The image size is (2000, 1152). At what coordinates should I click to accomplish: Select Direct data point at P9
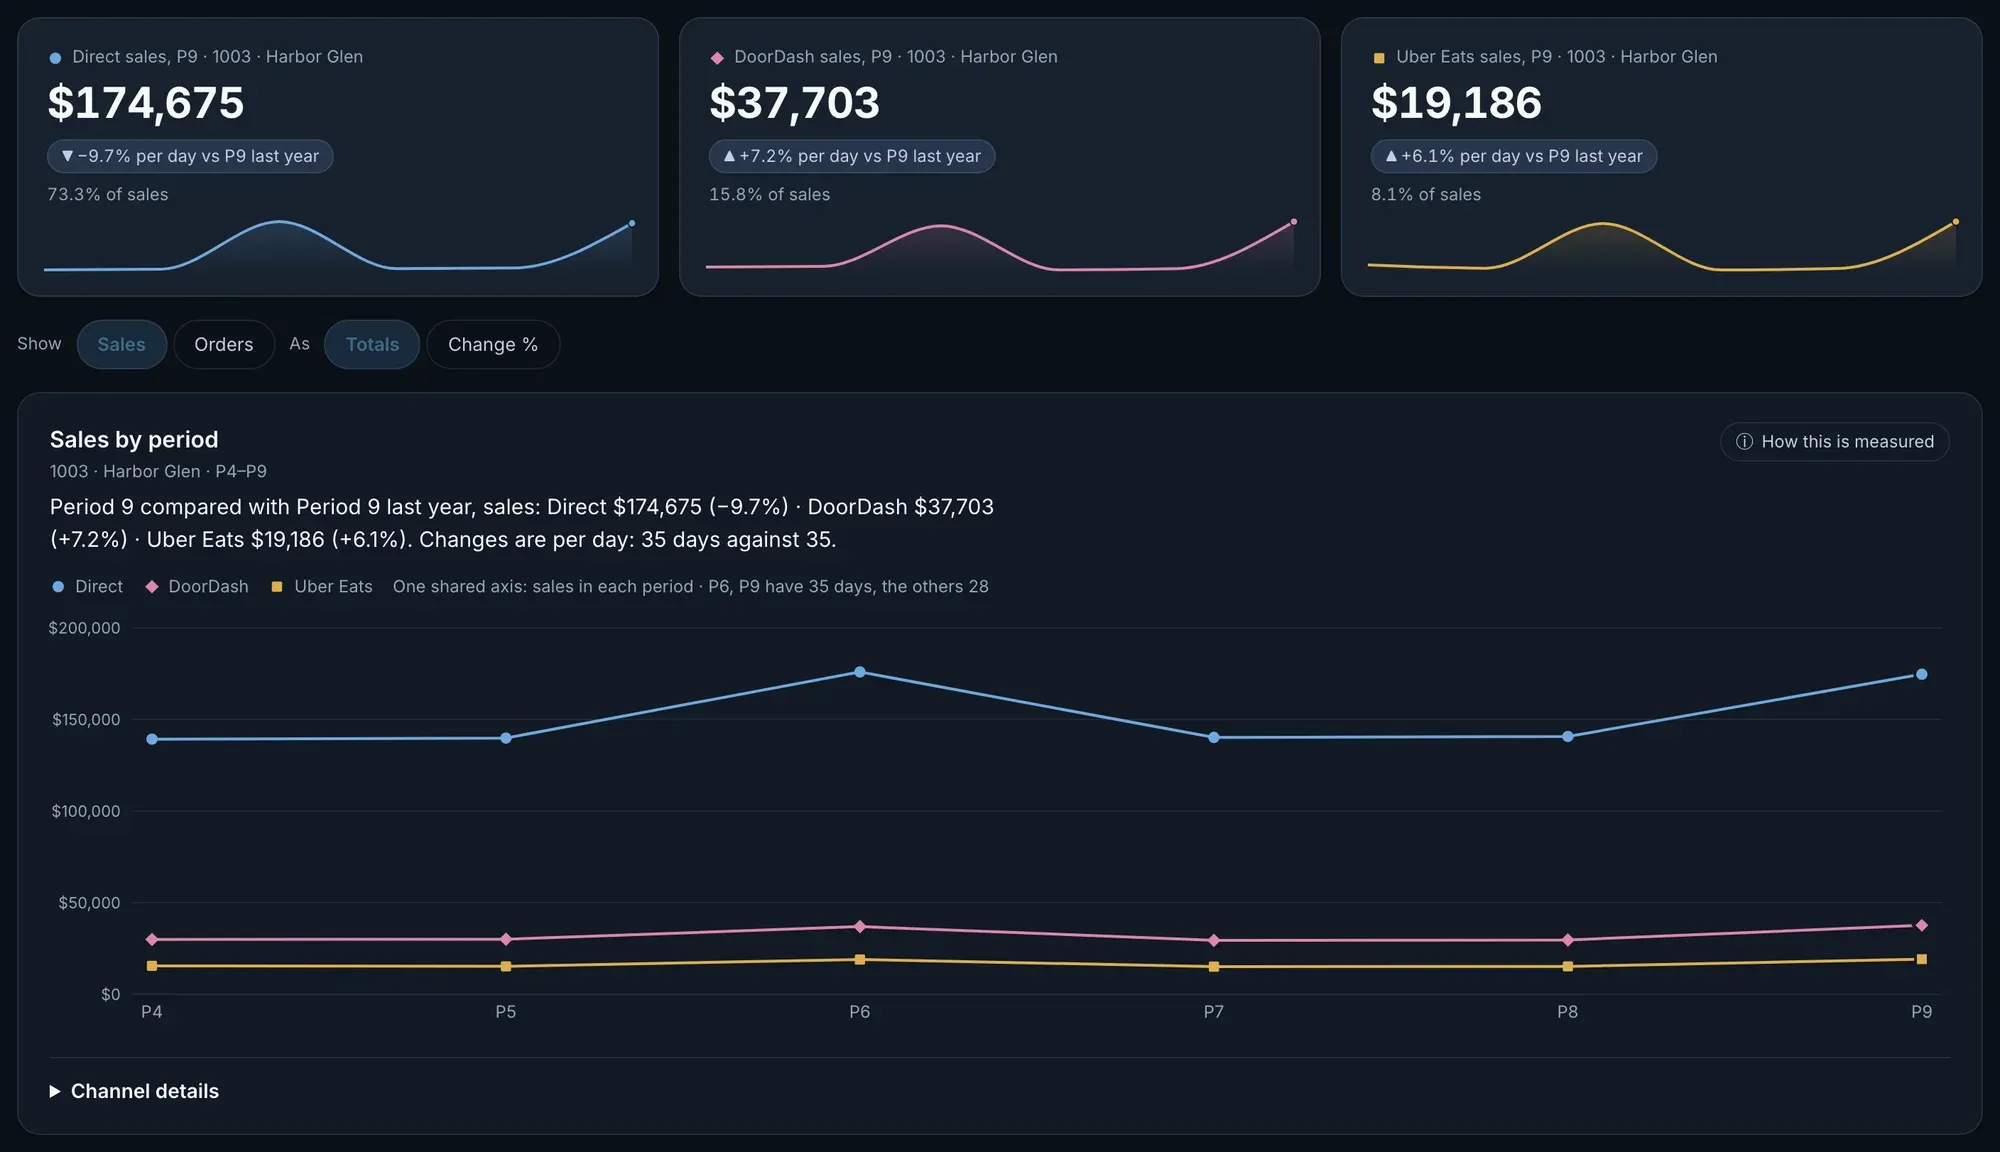(x=1921, y=674)
